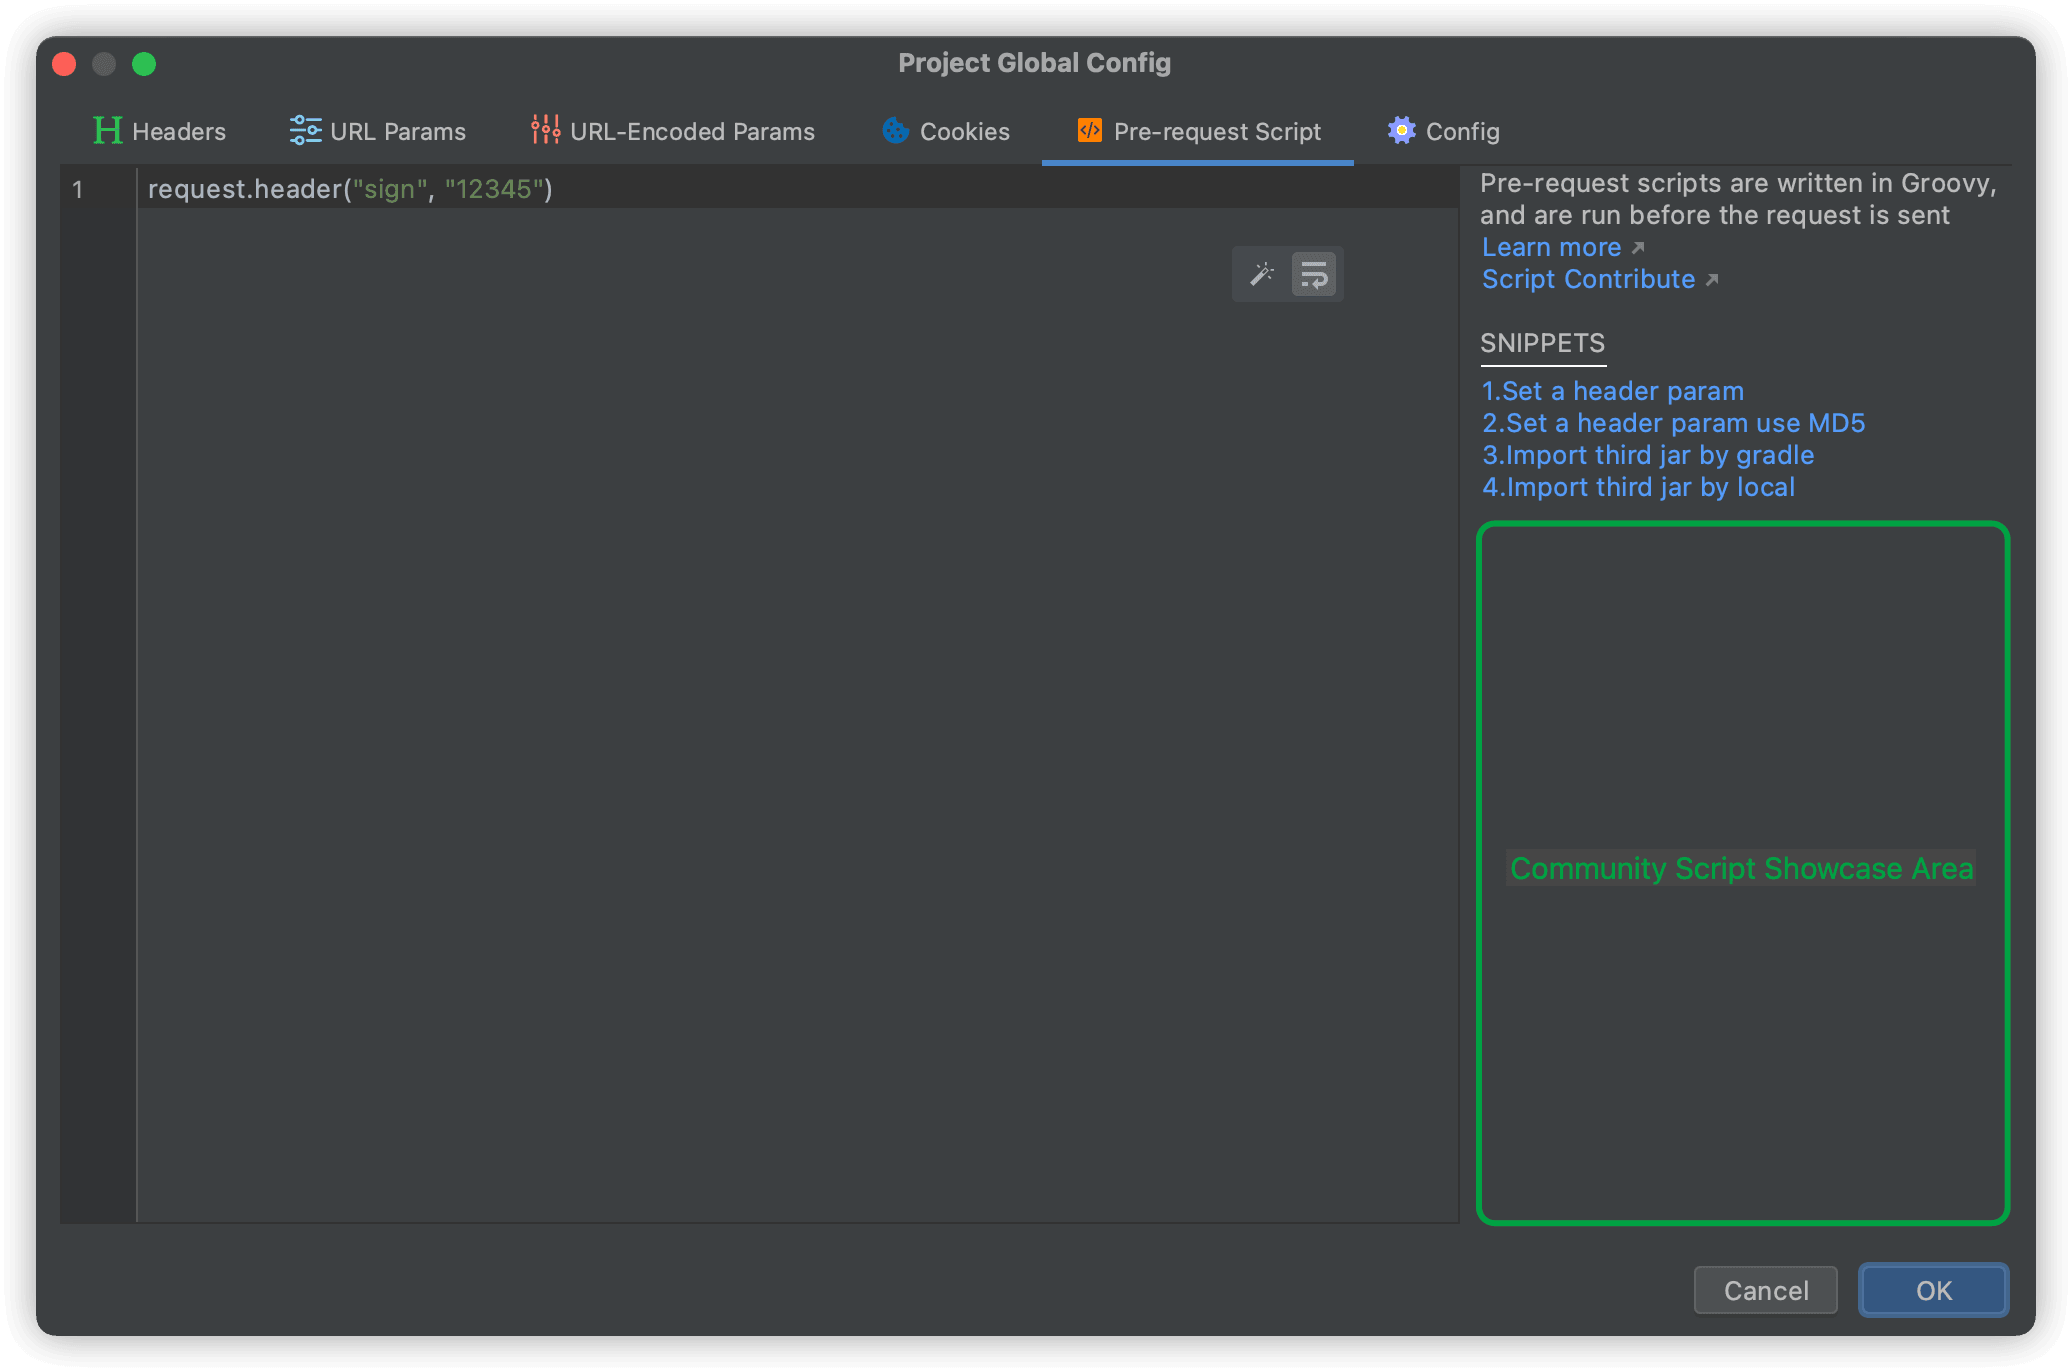Click the arrow icon beside Script Contribute
Screen dimensions: 2072x1372
(1711, 280)
